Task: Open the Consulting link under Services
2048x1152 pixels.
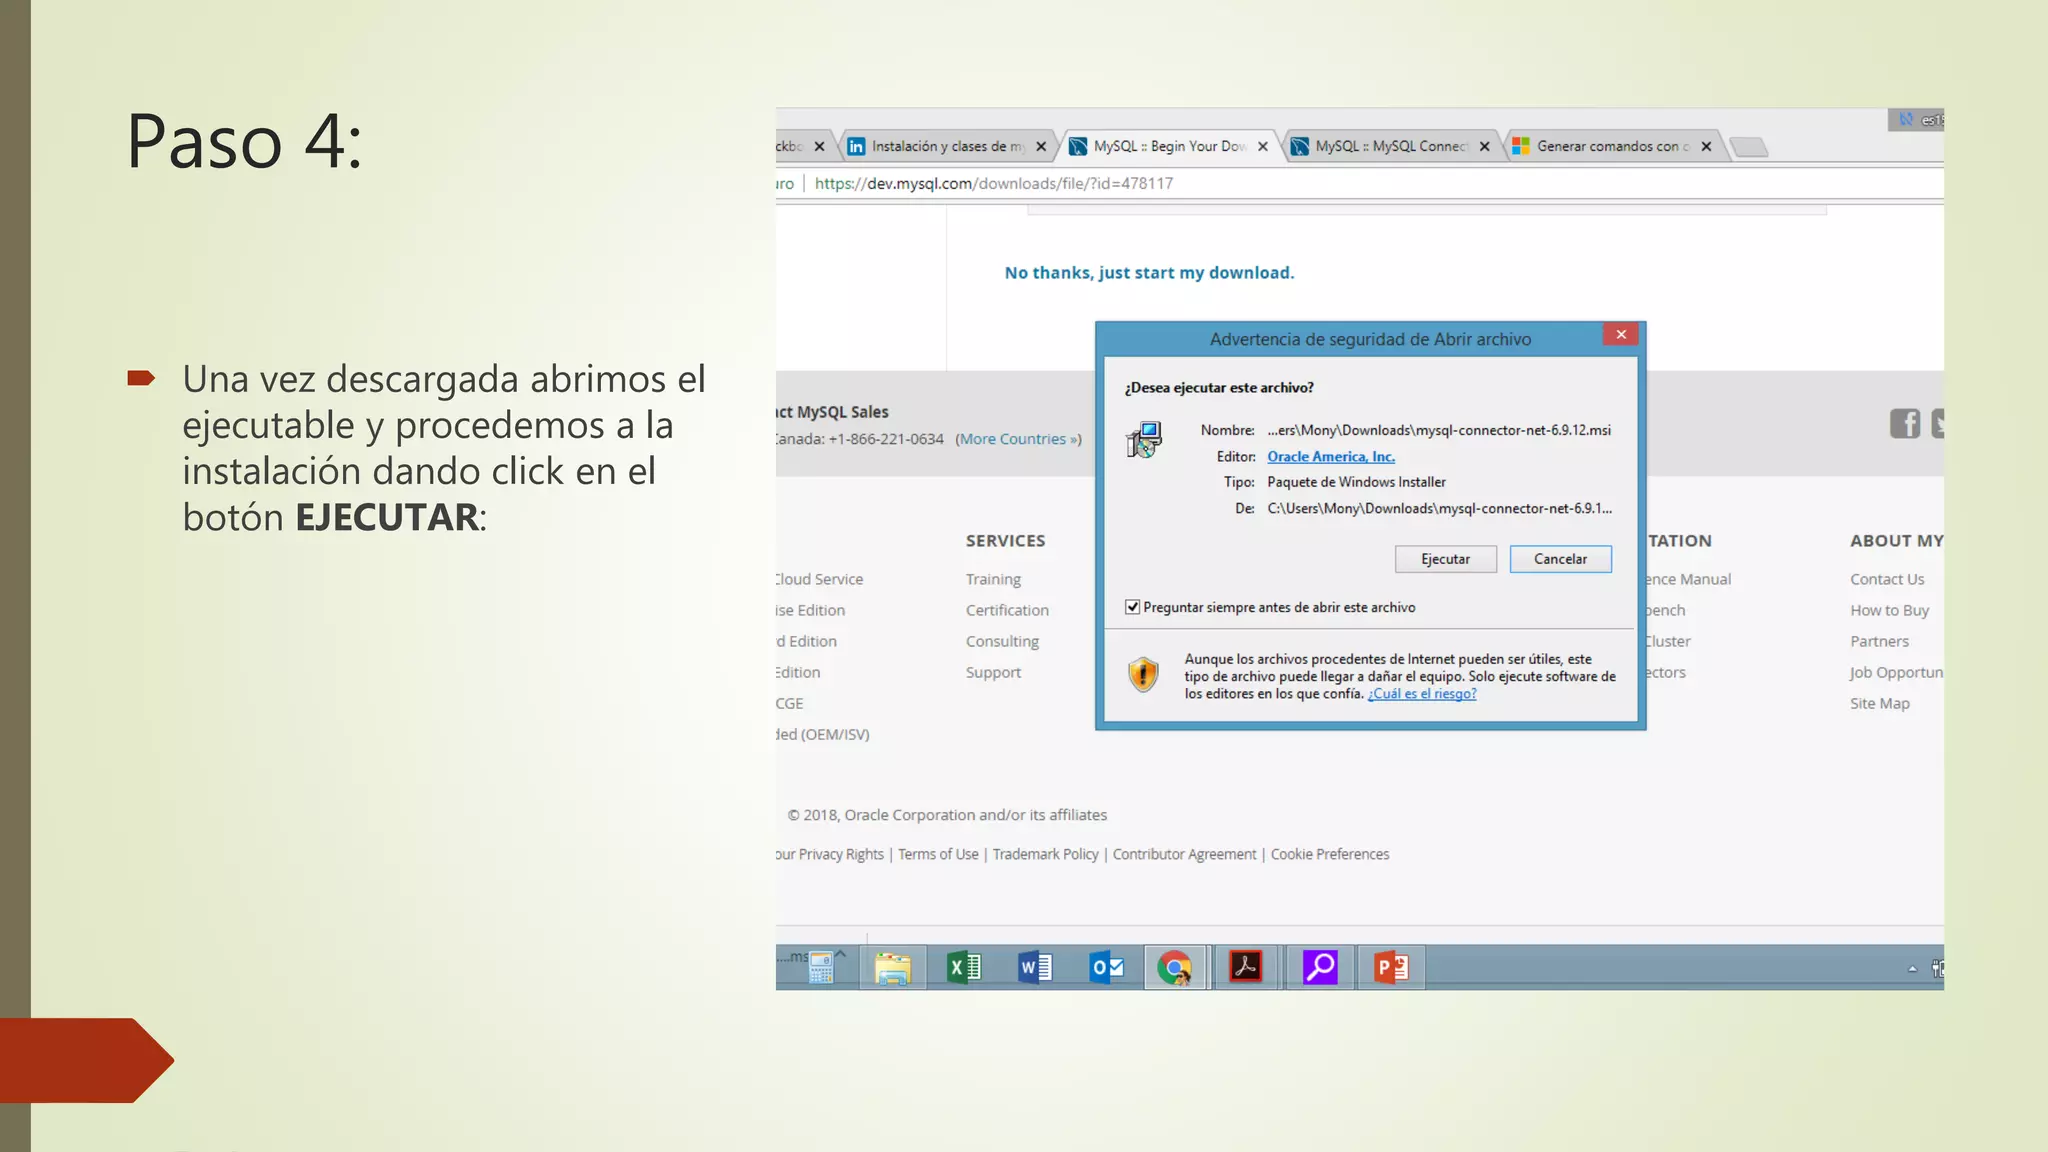Action: pyautogui.click(x=1002, y=641)
